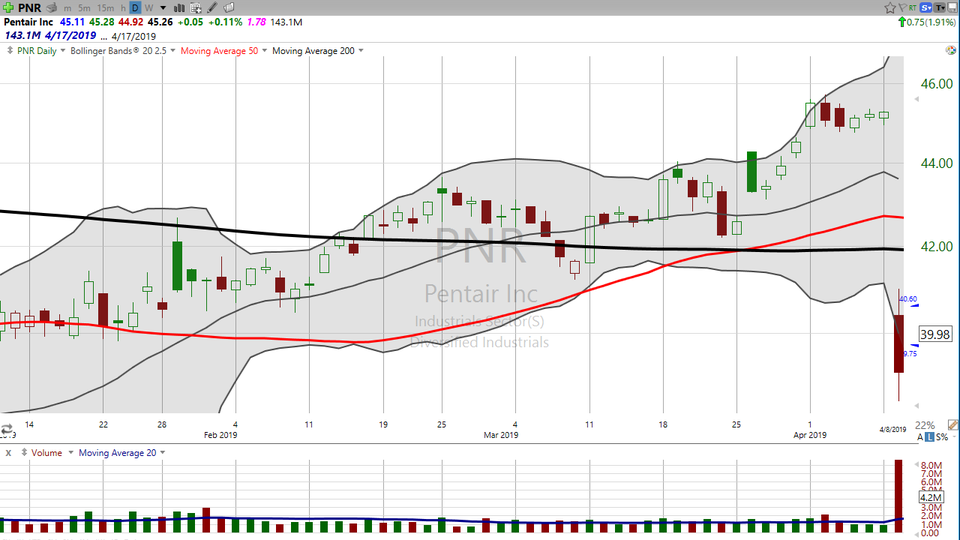This screenshot has height=540, width=960.
Task: Click the PNR Daily plot label
Action: (37, 51)
